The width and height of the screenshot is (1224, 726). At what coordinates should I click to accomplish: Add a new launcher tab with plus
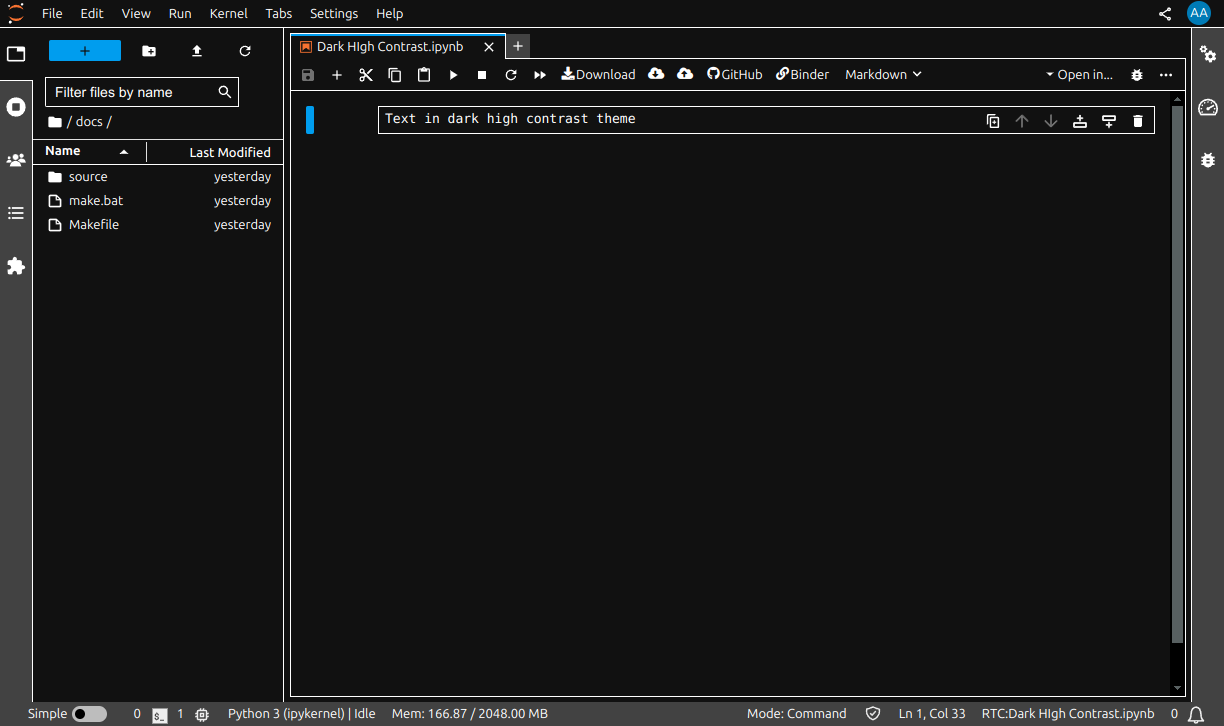point(517,46)
